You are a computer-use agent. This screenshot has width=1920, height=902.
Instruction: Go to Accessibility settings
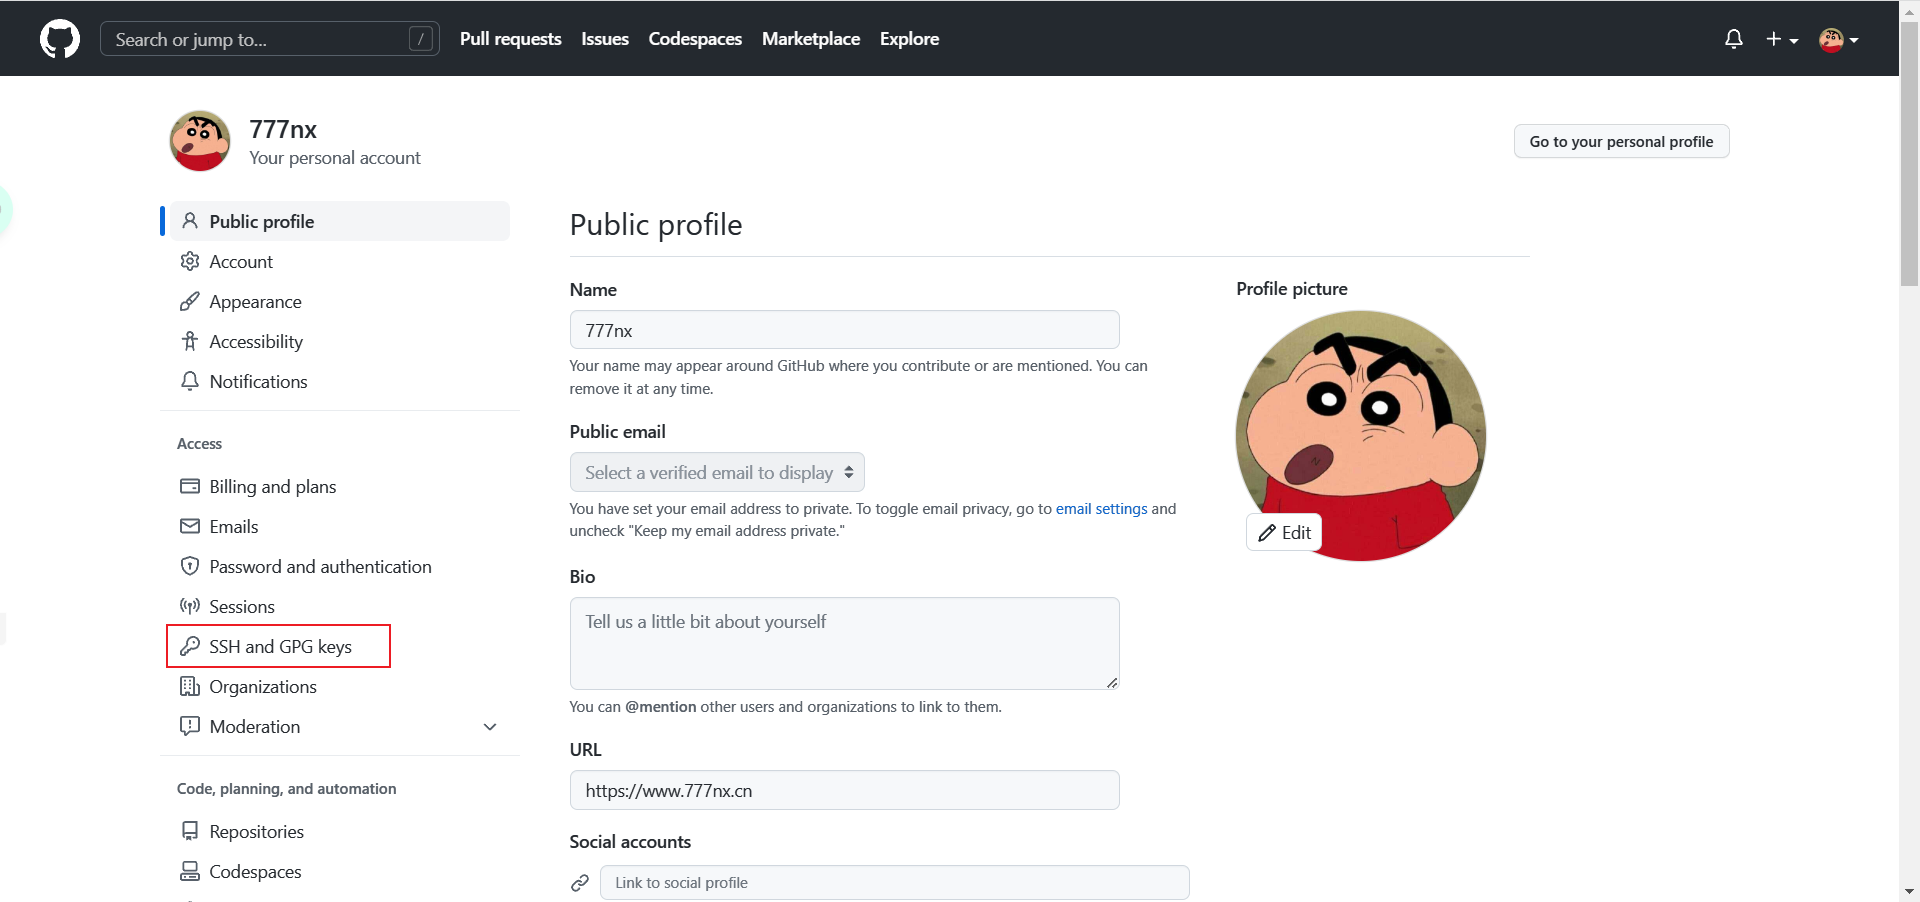[340, 341]
